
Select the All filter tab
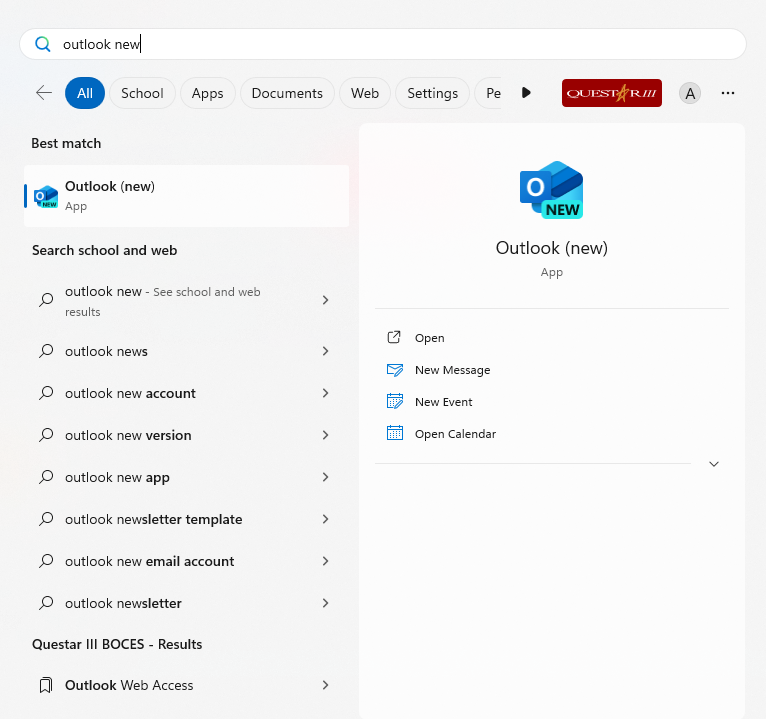click(x=85, y=93)
